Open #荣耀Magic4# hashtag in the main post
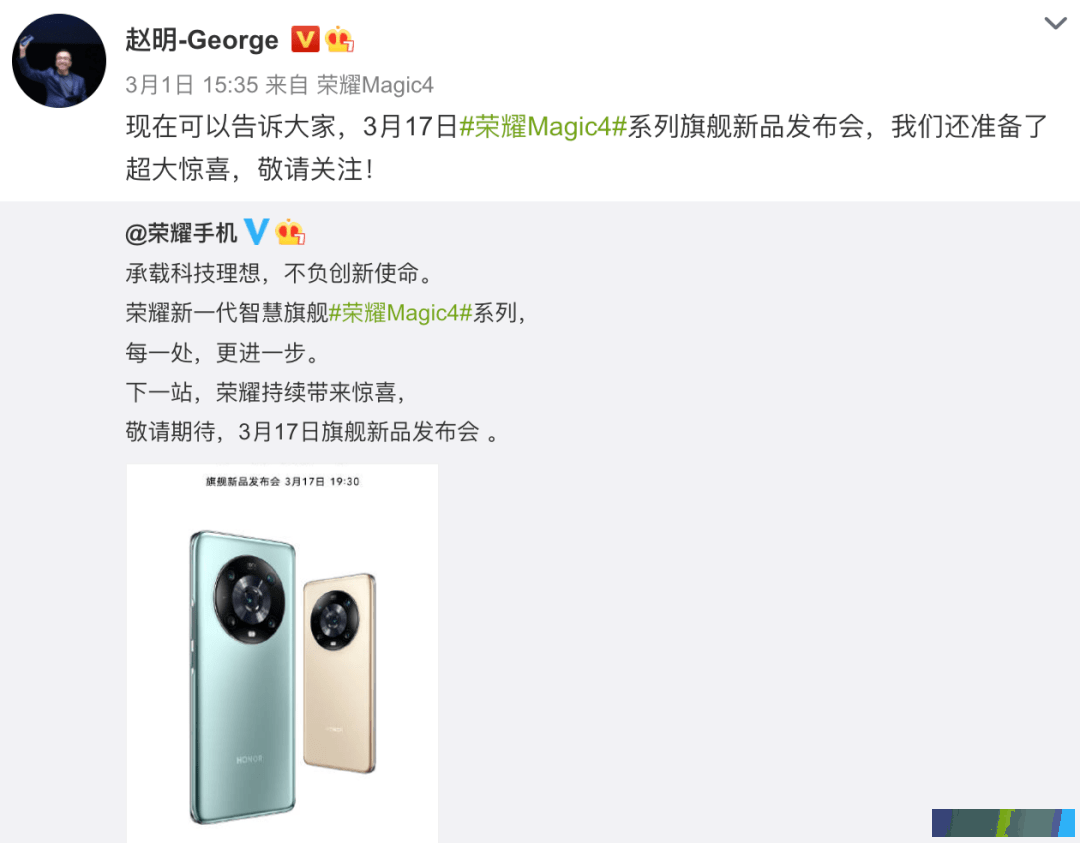Screen dimensions: 1080x843 click(543, 127)
